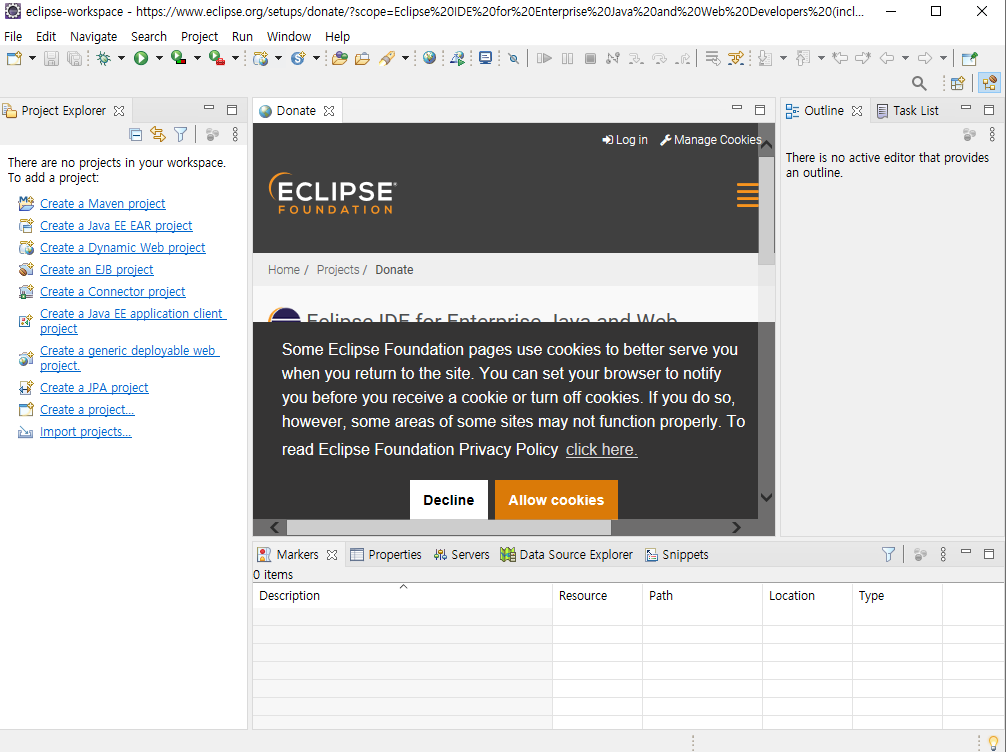This screenshot has height=752, width=1006.
Task: Click the Resume debug icon
Action: tap(544, 58)
